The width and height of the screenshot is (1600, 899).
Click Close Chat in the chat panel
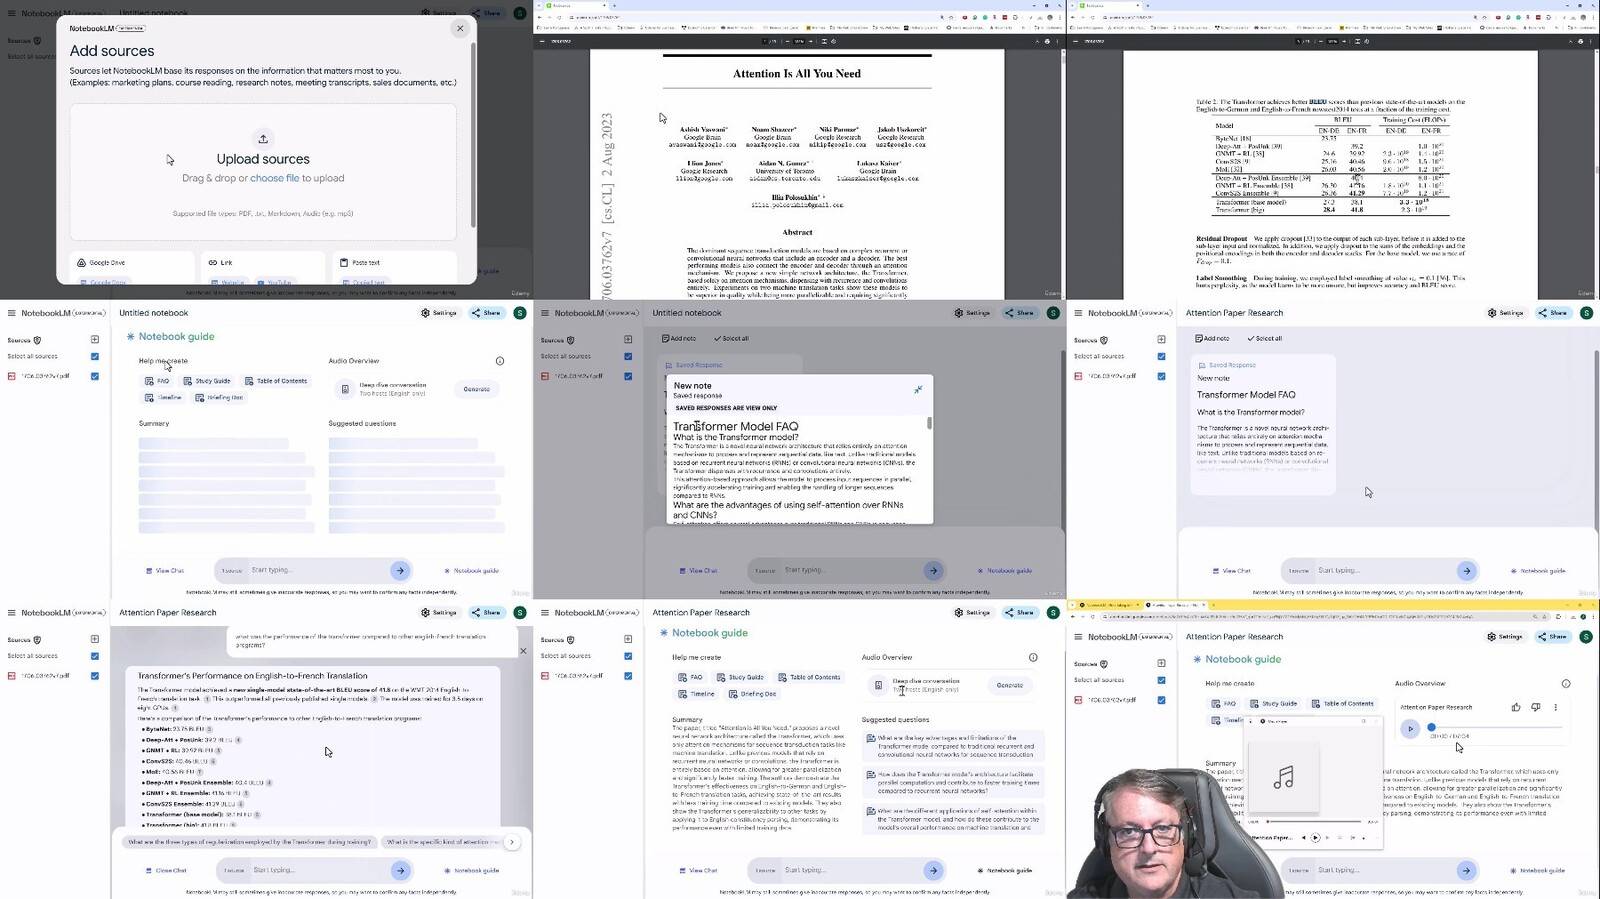166,870
